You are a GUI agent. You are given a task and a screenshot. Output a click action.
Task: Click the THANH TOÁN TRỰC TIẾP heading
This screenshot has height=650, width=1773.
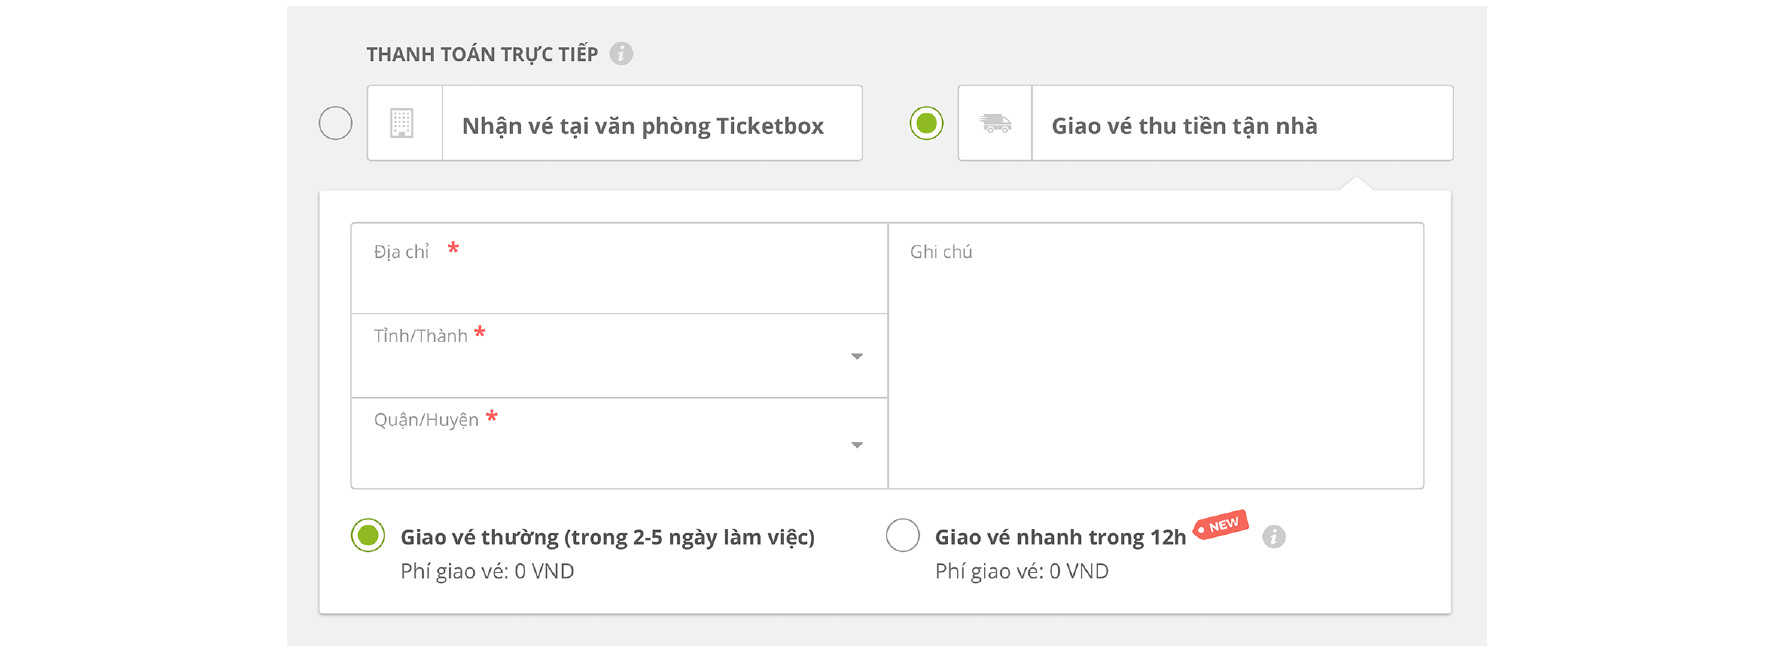coord(482,54)
